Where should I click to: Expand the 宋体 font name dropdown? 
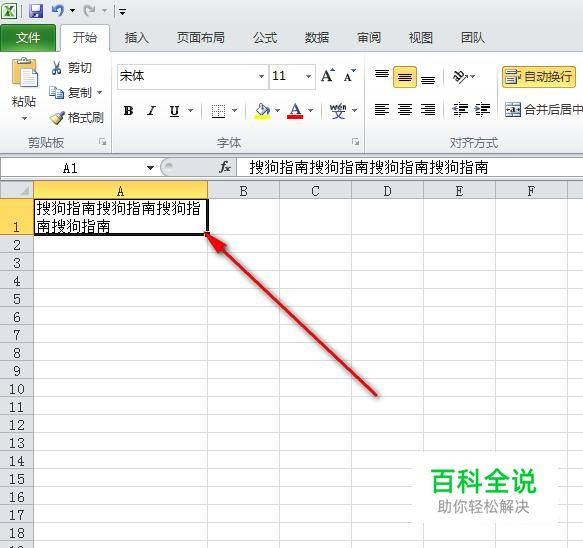tap(261, 76)
